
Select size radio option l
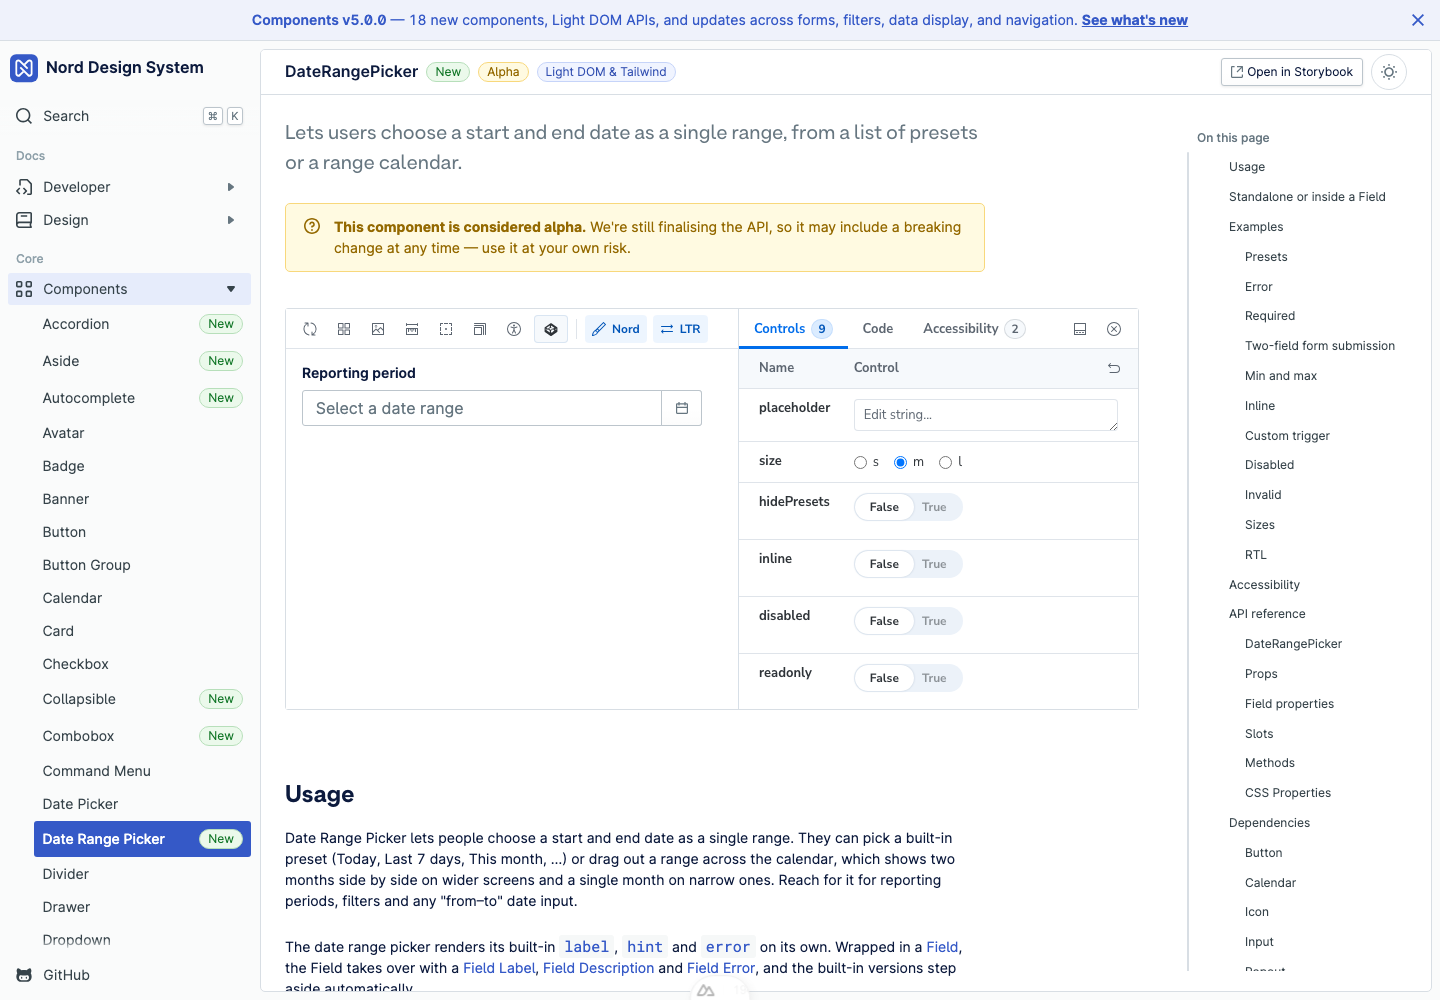(945, 462)
